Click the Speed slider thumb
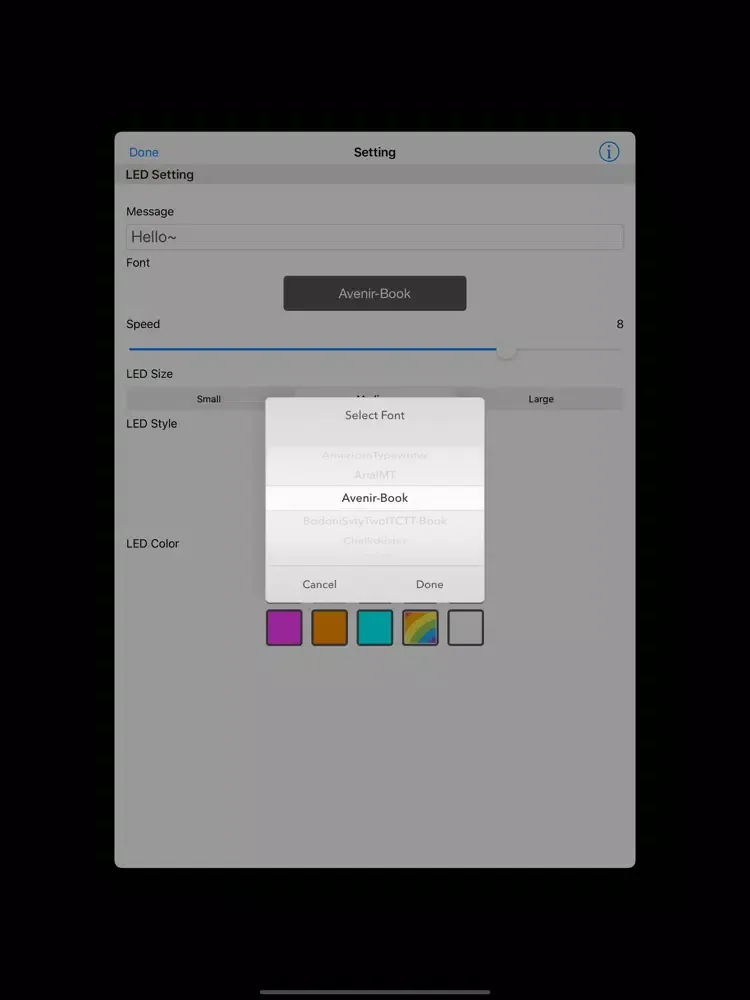 point(506,349)
